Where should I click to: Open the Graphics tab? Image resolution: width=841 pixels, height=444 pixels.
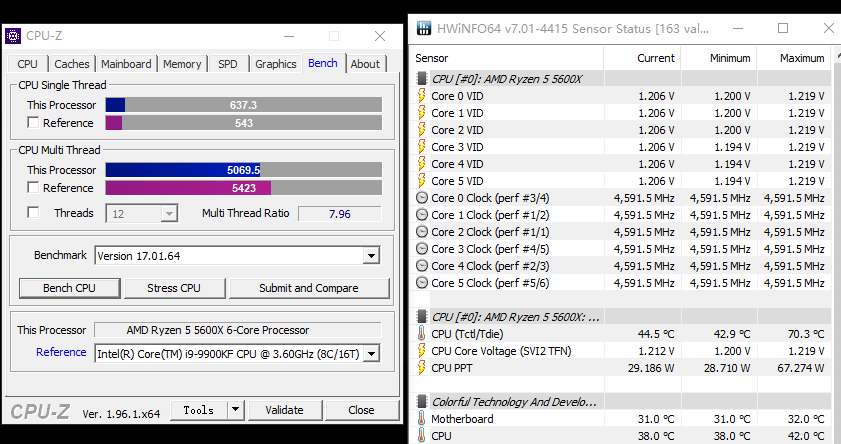click(276, 64)
